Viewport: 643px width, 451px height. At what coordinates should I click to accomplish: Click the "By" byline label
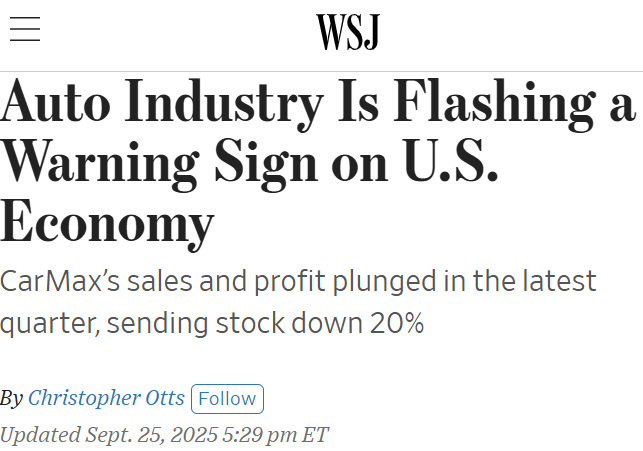coord(11,398)
